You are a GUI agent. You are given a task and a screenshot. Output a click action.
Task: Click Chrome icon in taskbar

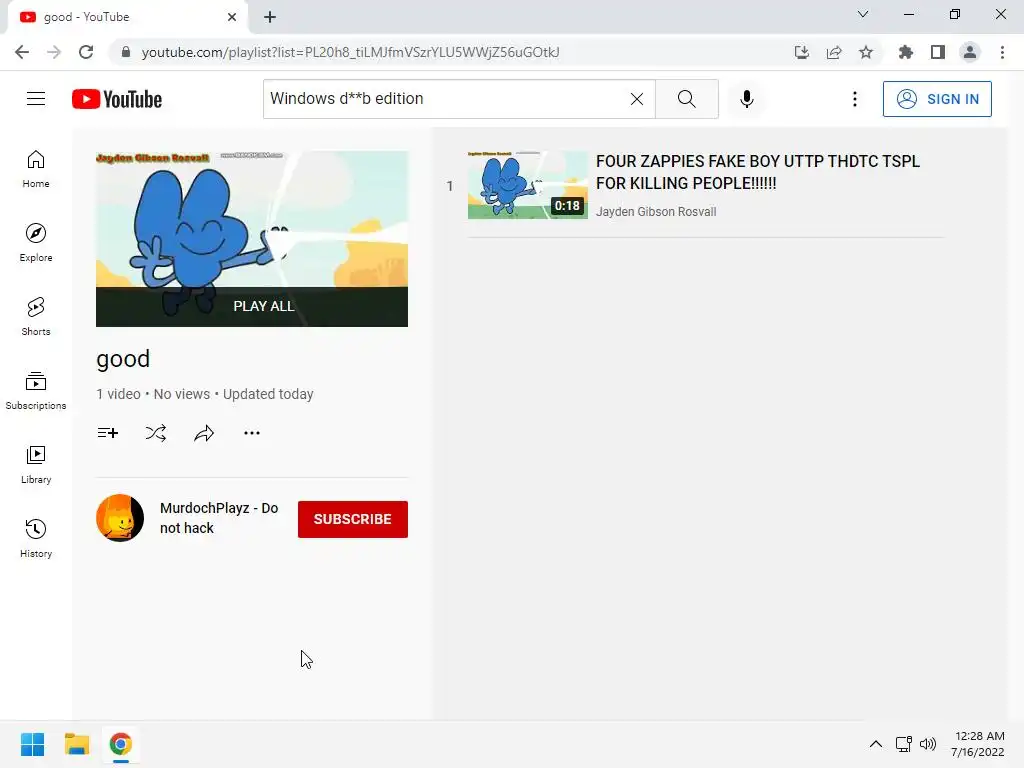point(120,744)
